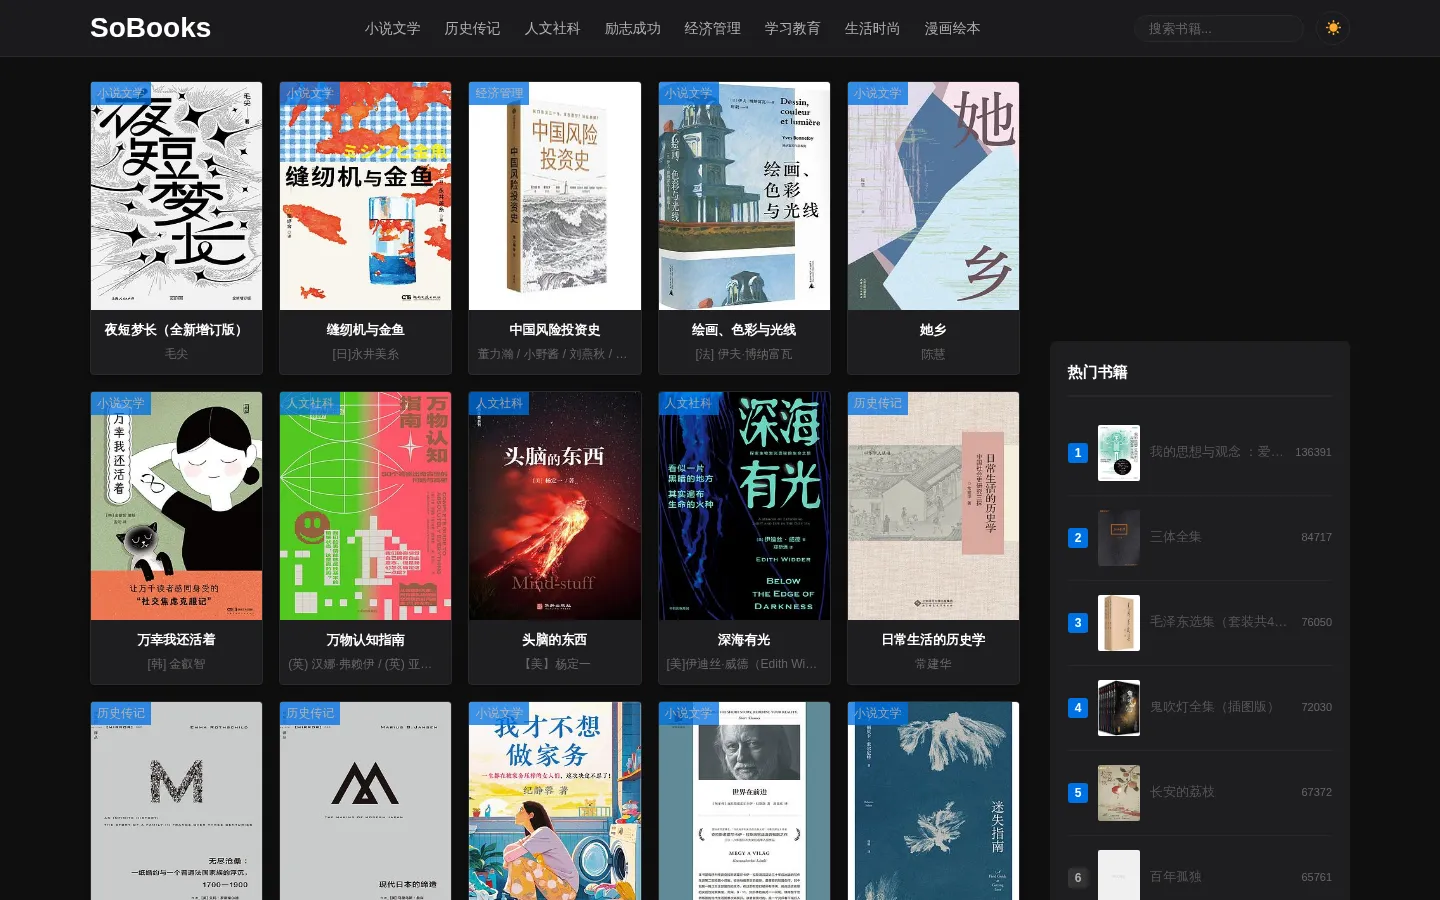The height and width of the screenshot is (900, 1440).
Task: Go to the 励志成功 category
Action: click(x=632, y=29)
